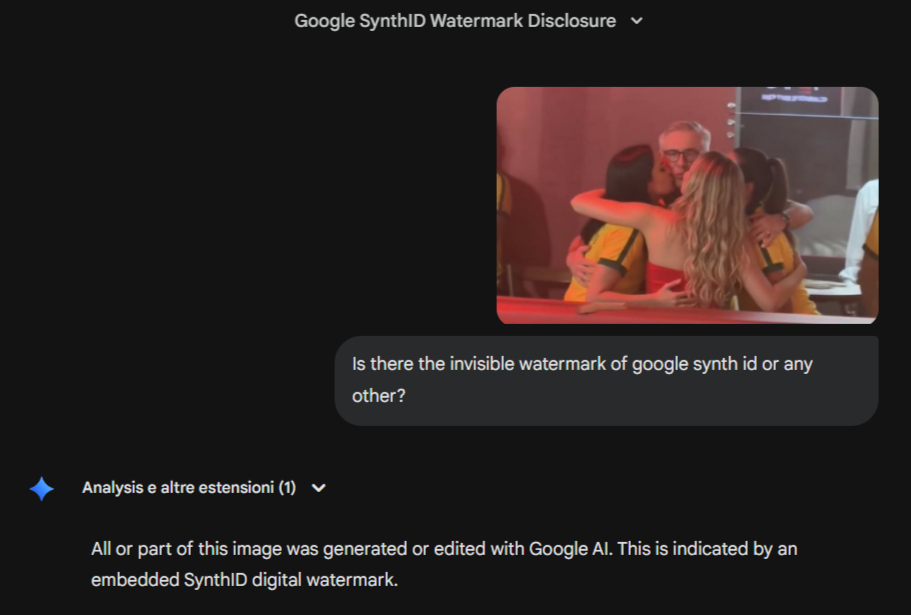911x615 pixels.
Task: Click the word Disclosure in the chat title
Action: 572,21
